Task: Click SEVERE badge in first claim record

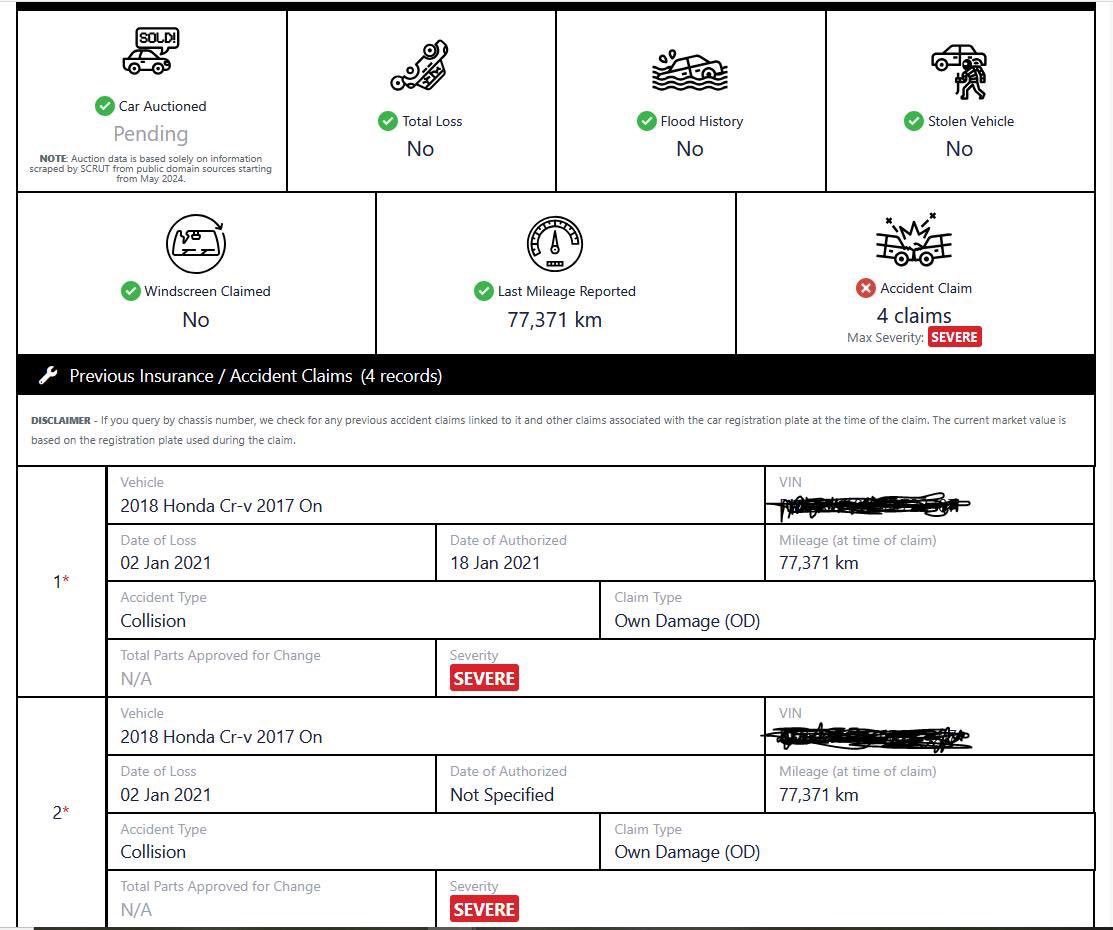Action: [x=484, y=678]
